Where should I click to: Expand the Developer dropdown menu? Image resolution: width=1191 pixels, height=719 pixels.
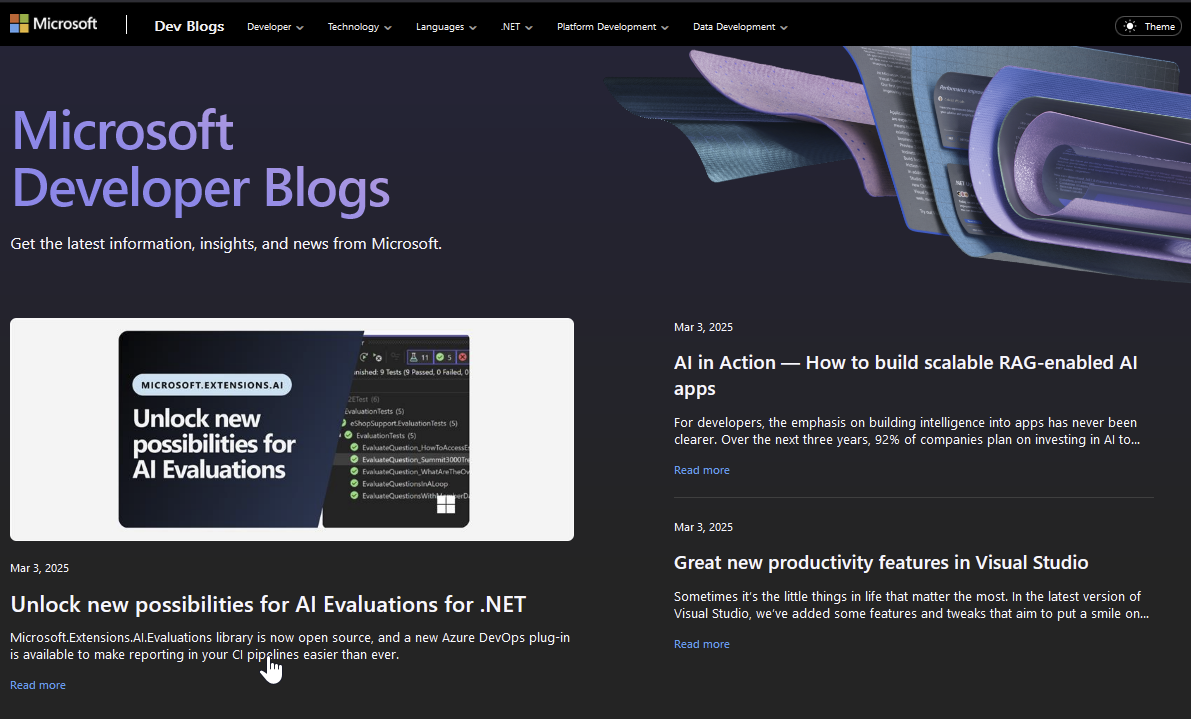point(275,27)
